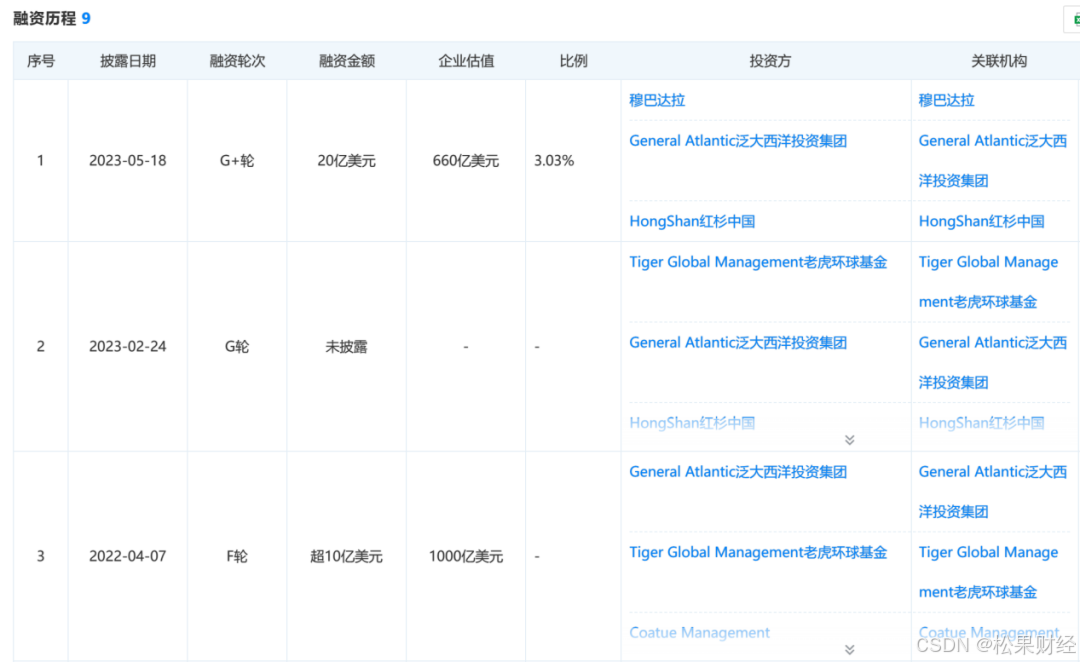
Task: Click serial number 1 cell
Action: coord(40,161)
